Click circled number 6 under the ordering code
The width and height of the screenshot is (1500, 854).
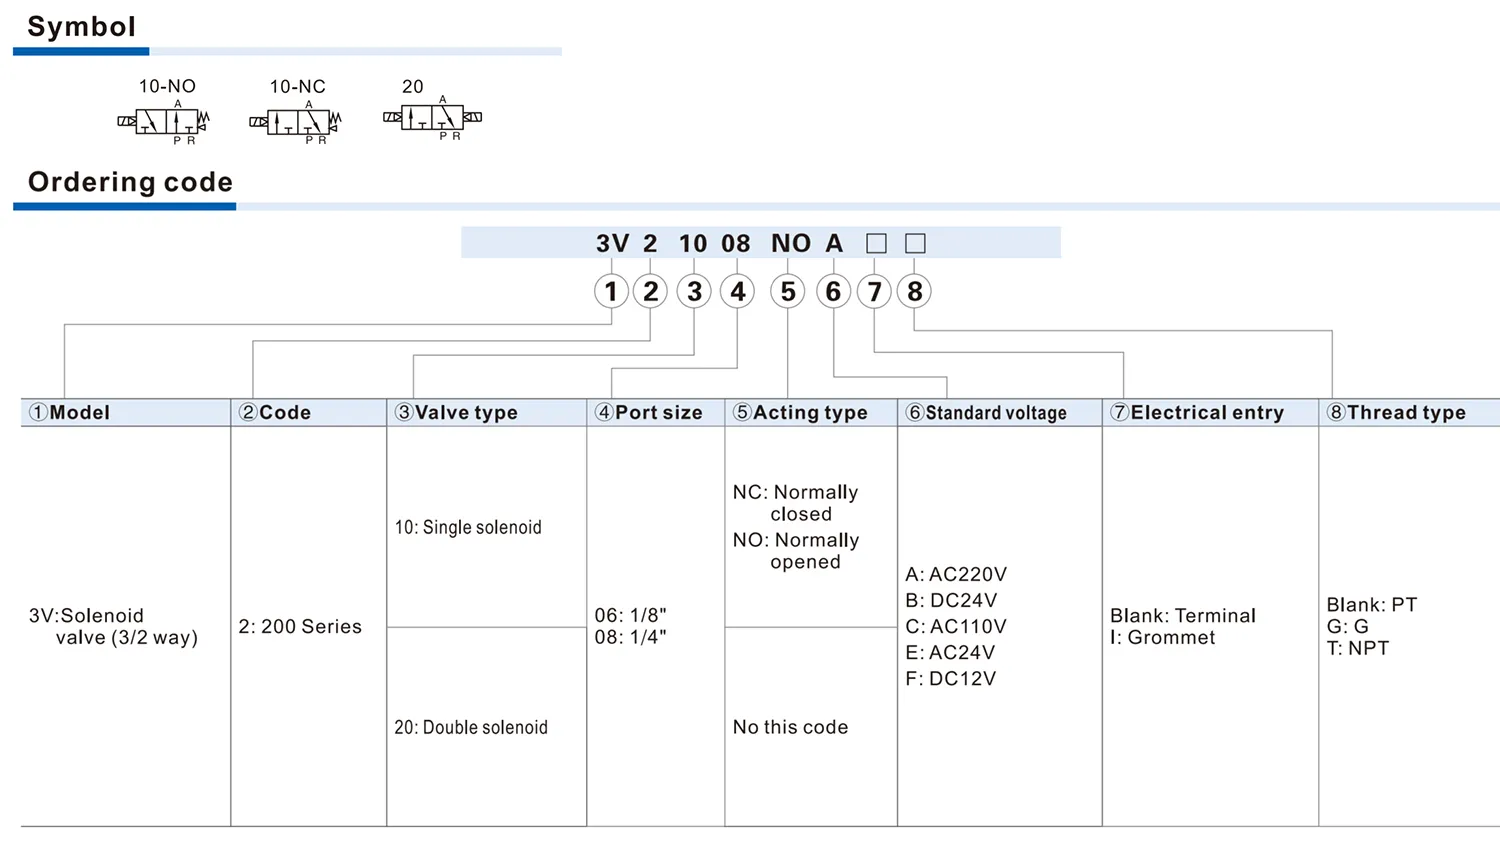coord(833,291)
